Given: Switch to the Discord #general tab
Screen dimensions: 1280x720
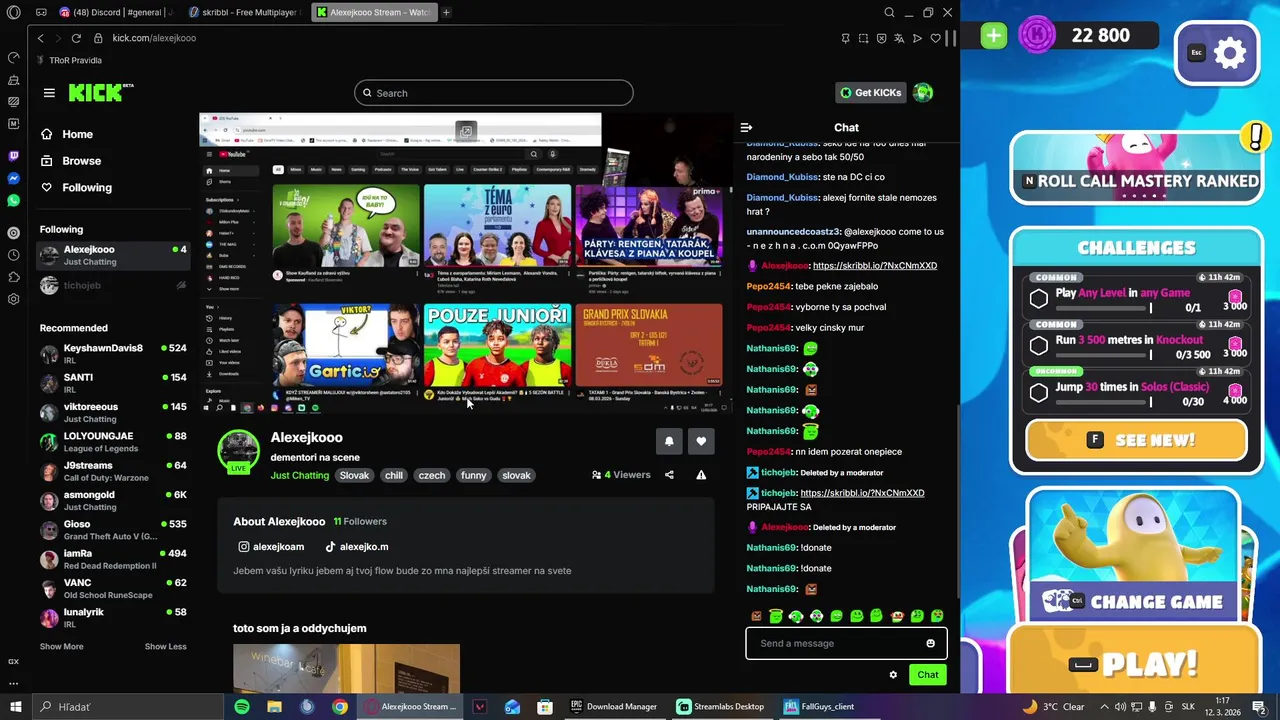Looking at the screenshot, I should (x=116, y=12).
